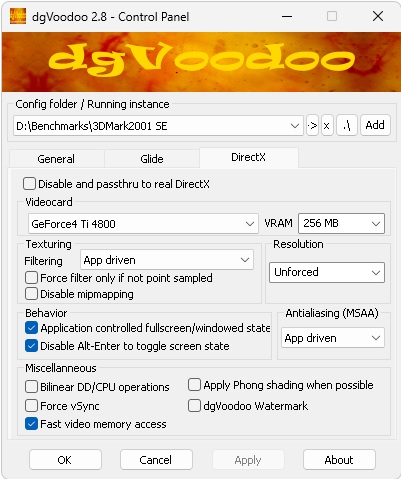Open the Videocard GeForce4 Ti 4800 dropdown
The width and height of the screenshot is (401, 479).
(x=143, y=223)
